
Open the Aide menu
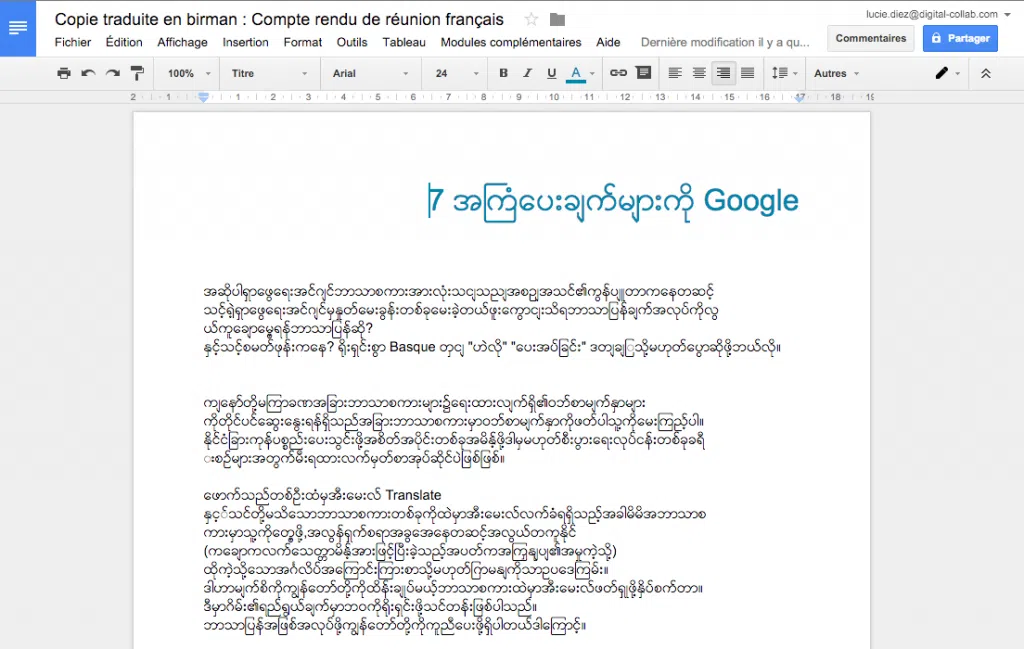coord(608,42)
